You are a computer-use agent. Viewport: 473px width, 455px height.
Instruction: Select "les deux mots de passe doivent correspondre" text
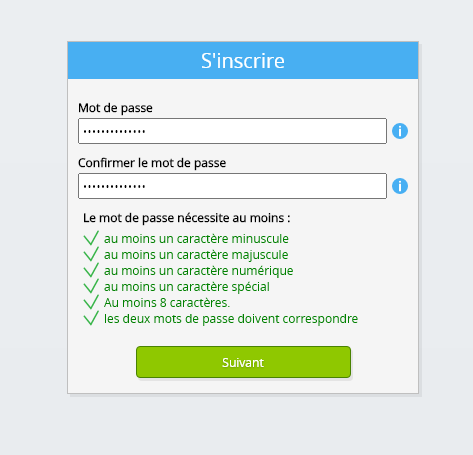(x=231, y=319)
